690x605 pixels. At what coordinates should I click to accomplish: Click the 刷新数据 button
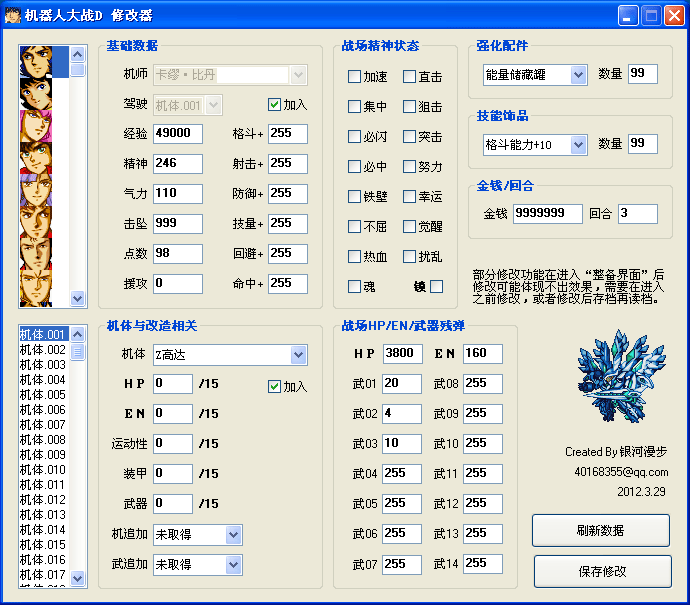pyautogui.click(x=600, y=530)
